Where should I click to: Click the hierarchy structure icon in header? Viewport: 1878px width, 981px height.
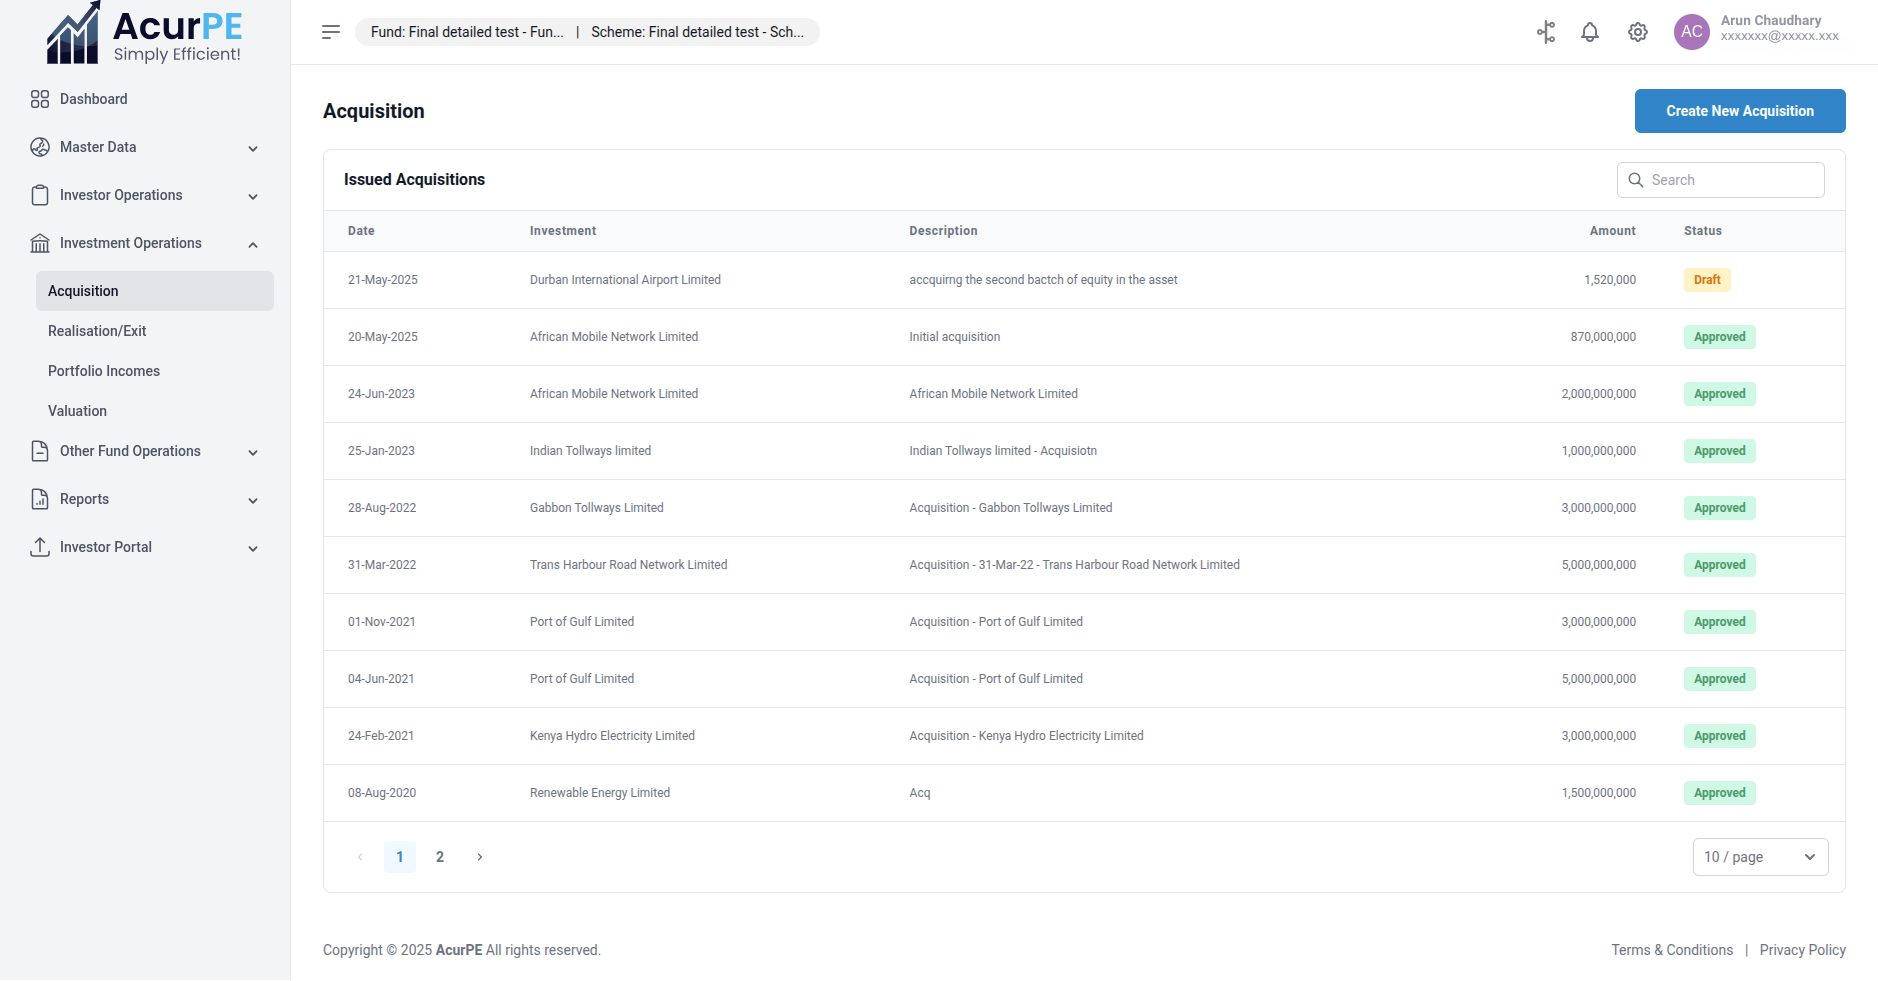1546,32
